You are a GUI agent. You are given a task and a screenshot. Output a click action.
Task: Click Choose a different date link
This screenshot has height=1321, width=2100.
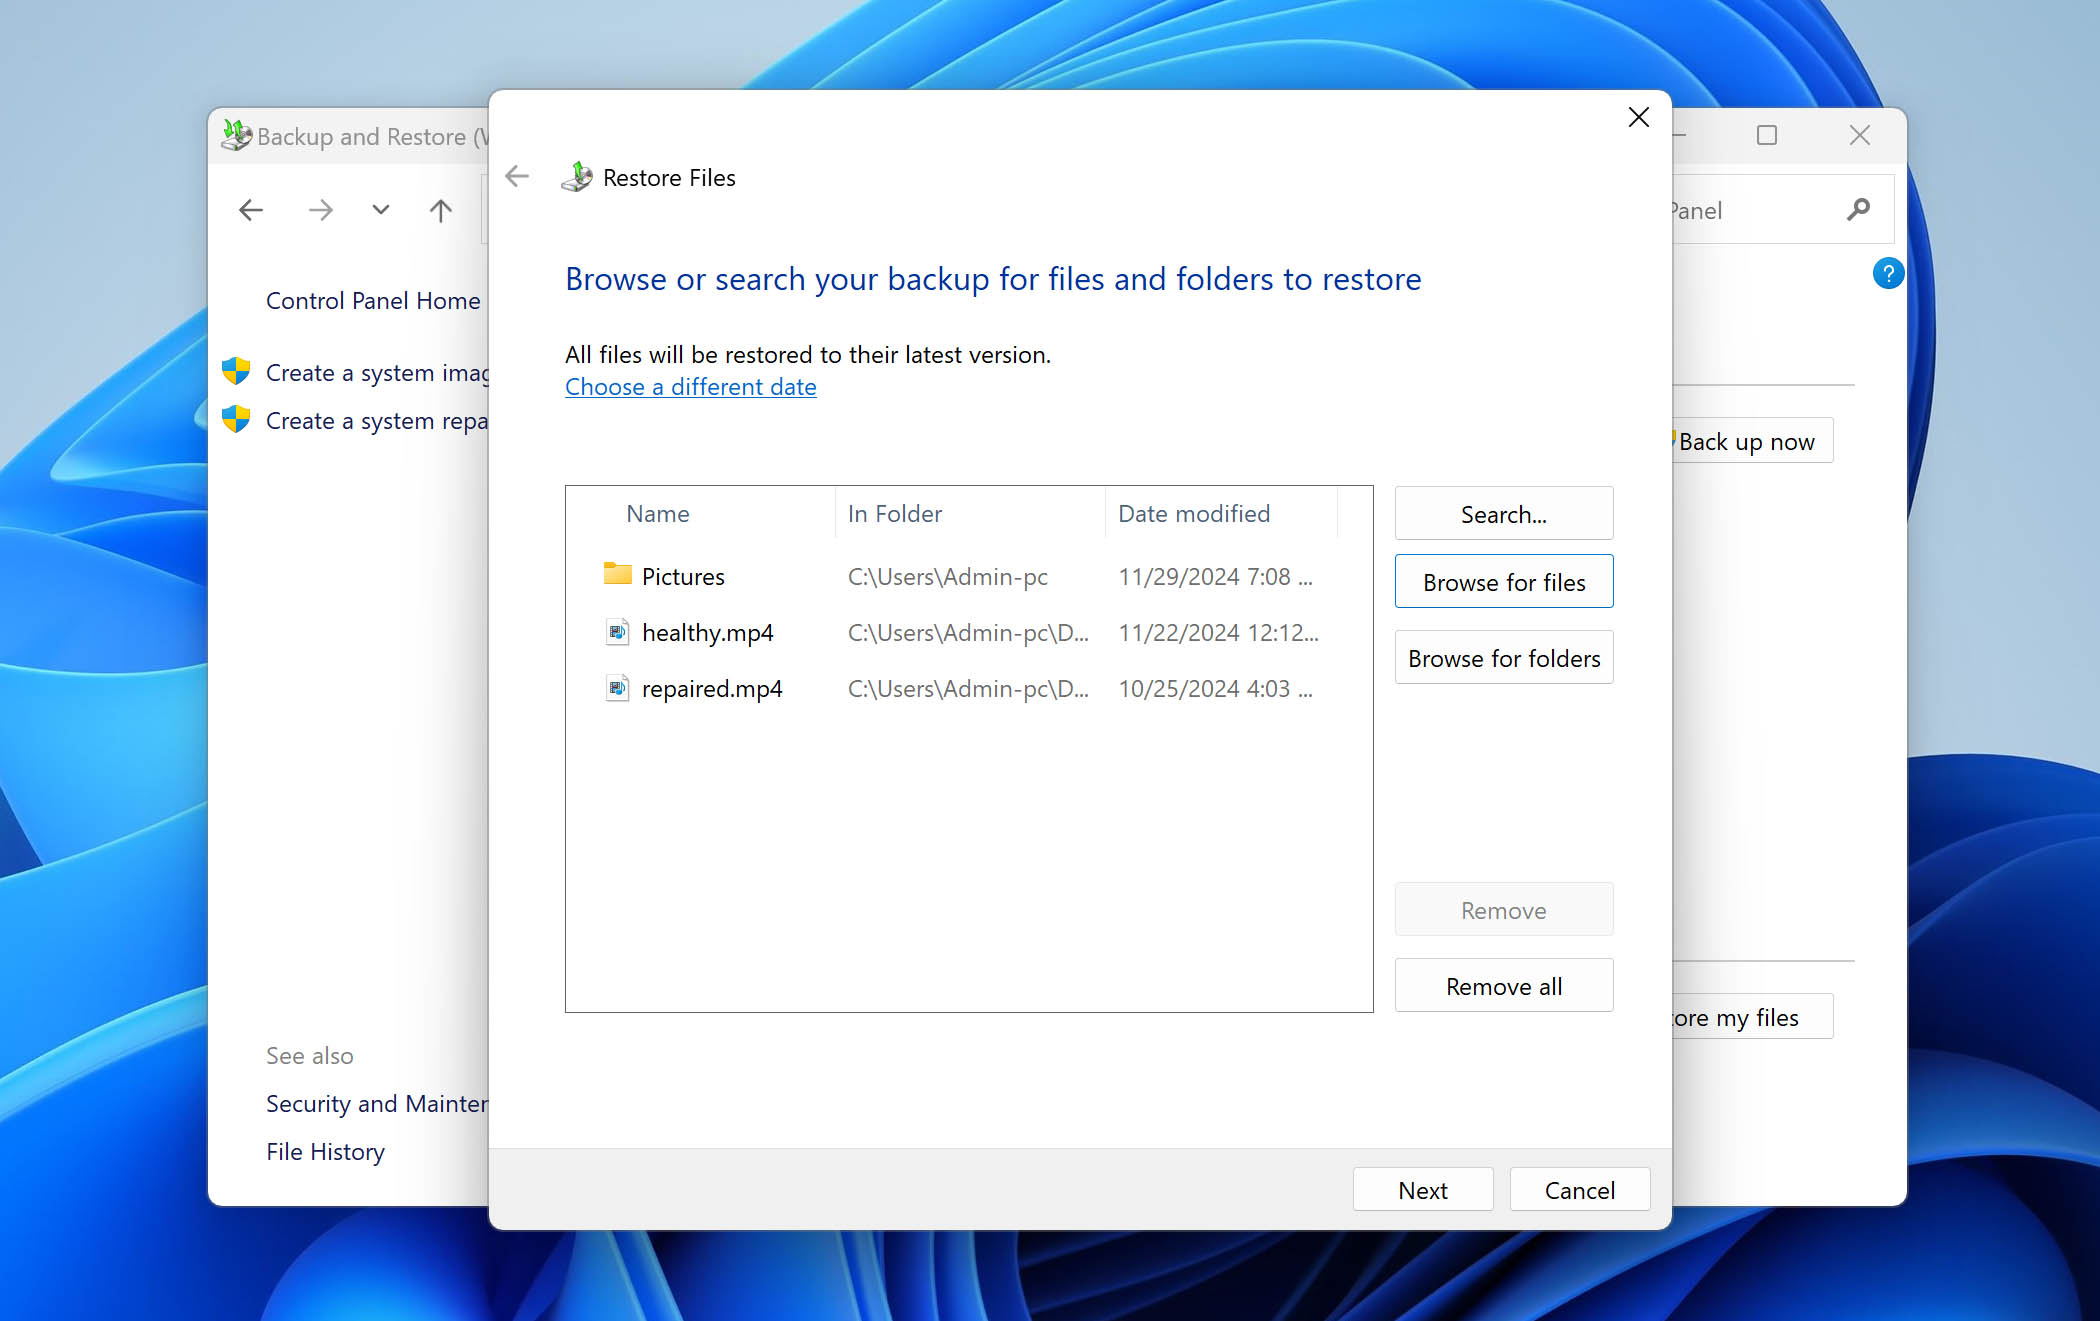691,385
